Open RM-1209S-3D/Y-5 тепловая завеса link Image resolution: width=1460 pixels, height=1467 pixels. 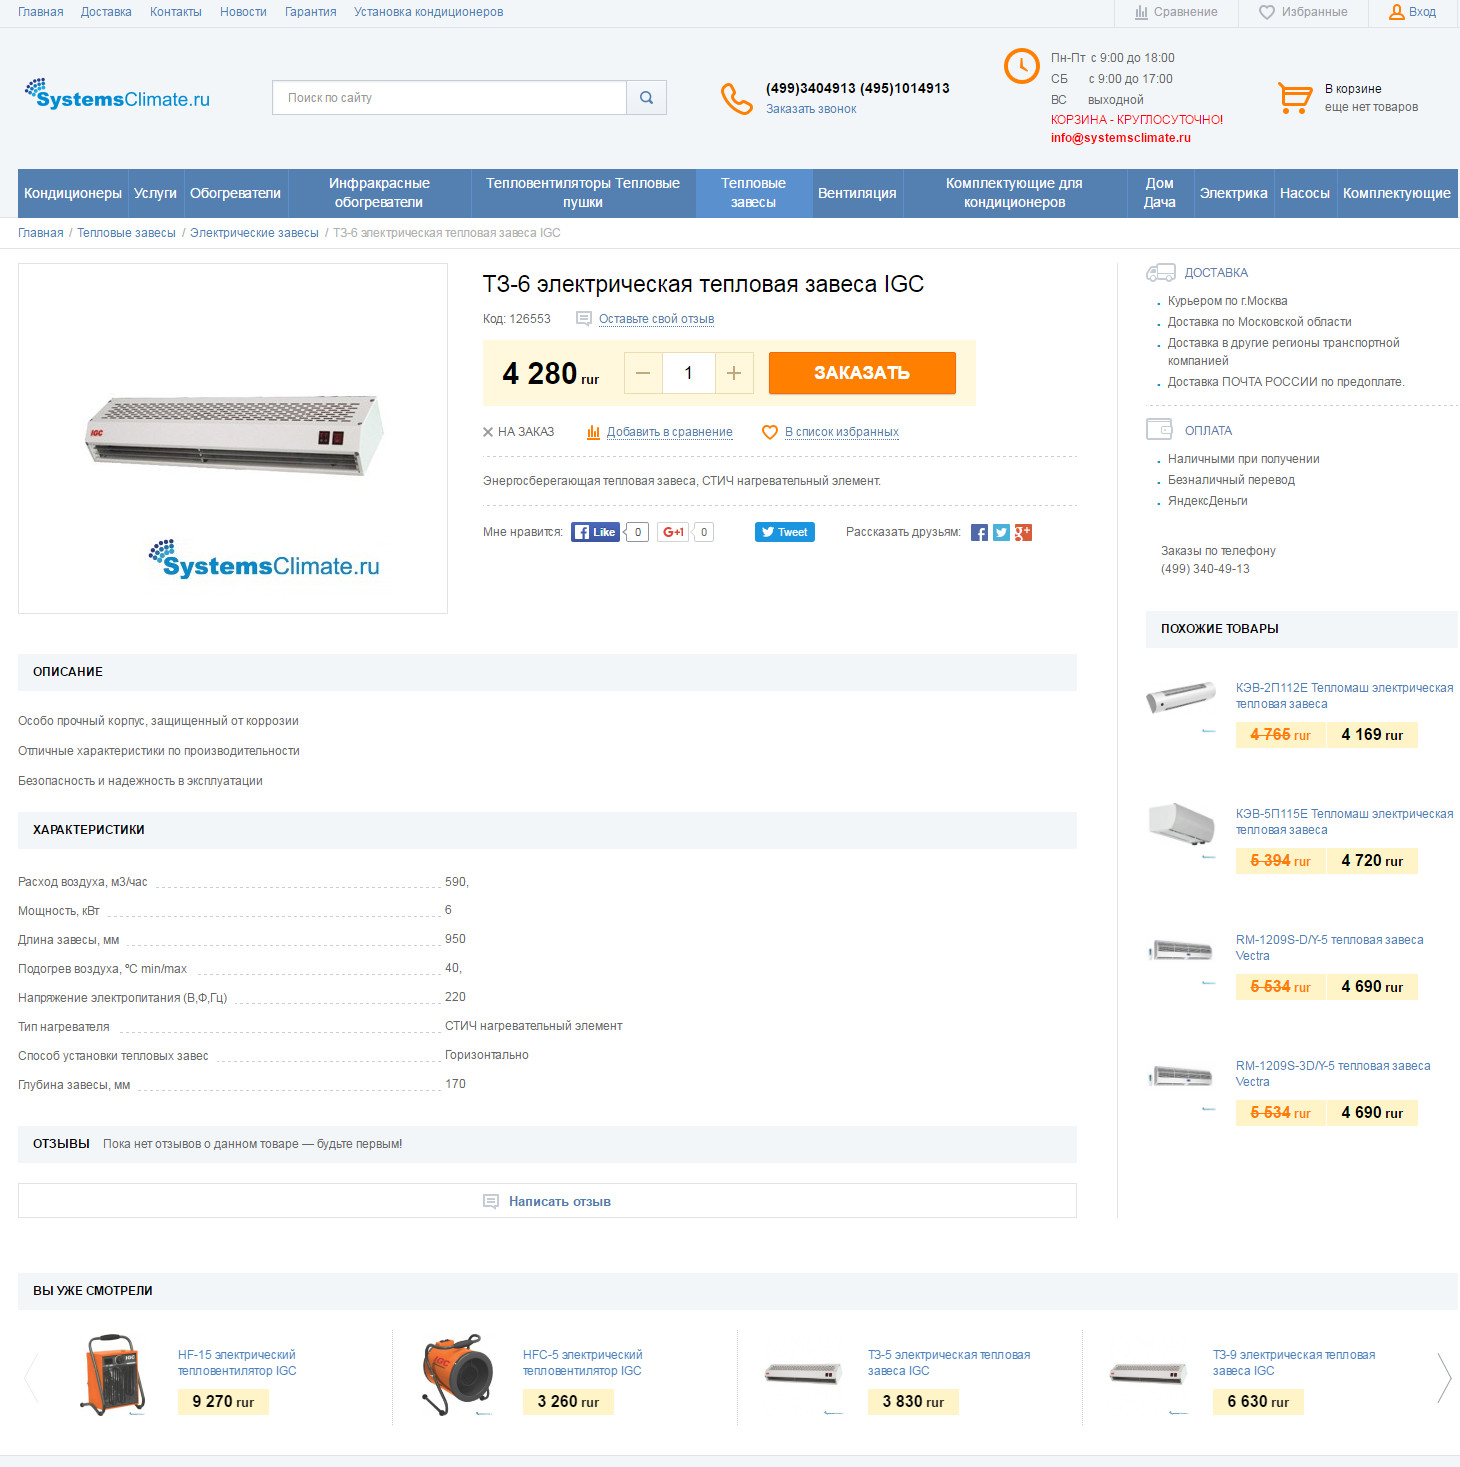click(x=1333, y=1074)
